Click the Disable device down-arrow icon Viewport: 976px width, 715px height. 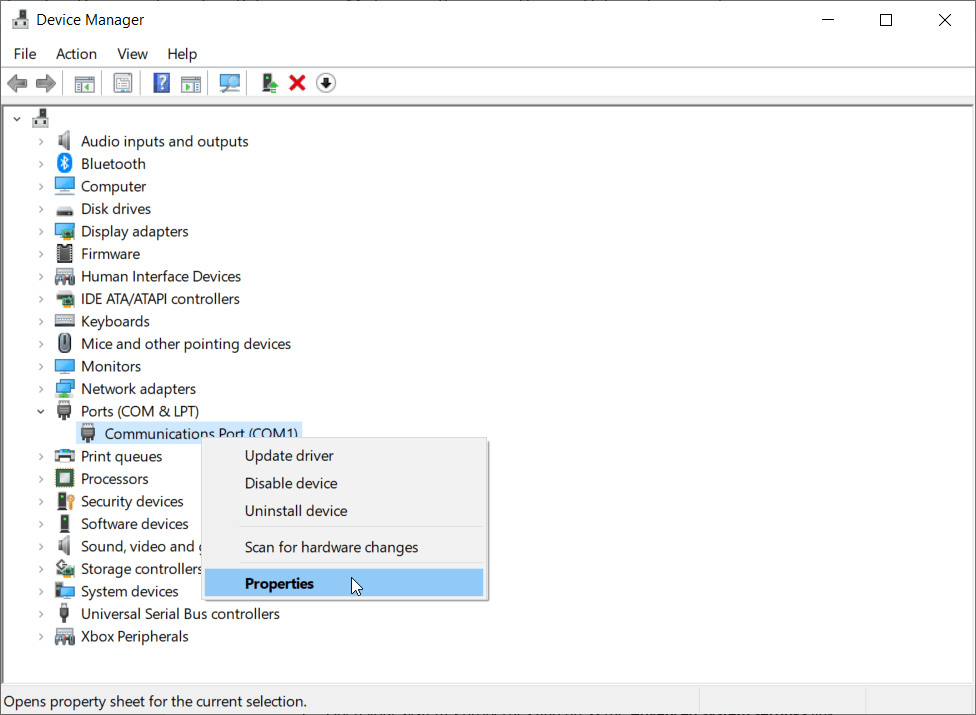point(325,82)
